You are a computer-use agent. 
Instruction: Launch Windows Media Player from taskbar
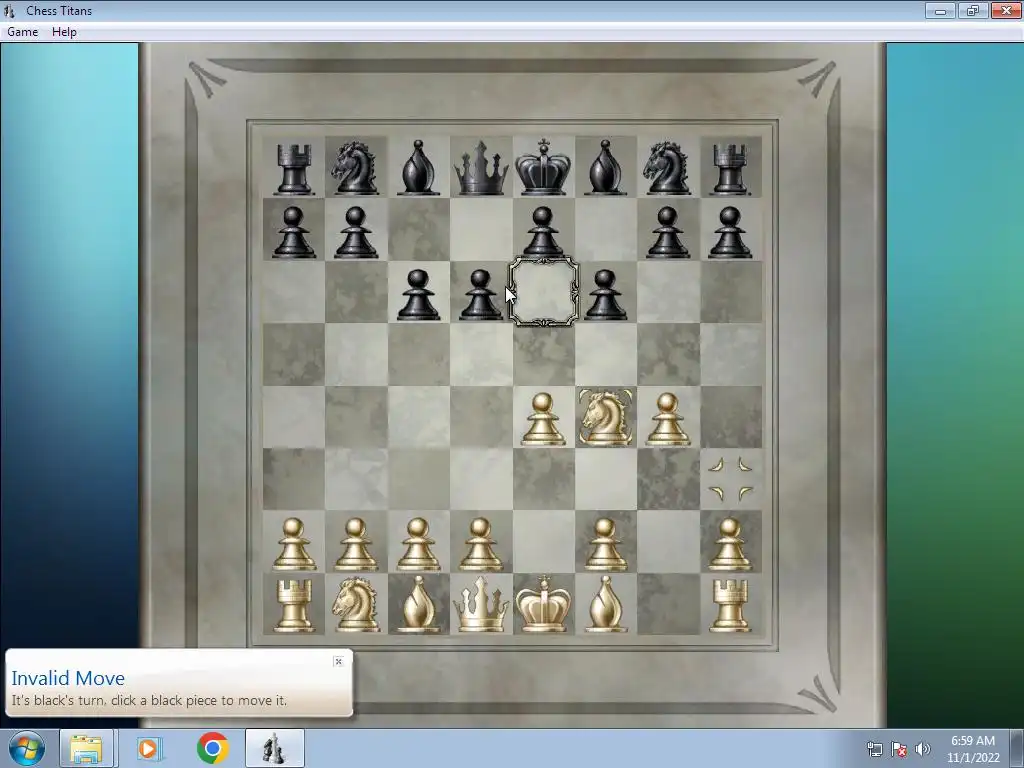pyautogui.click(x=149, y=749)
